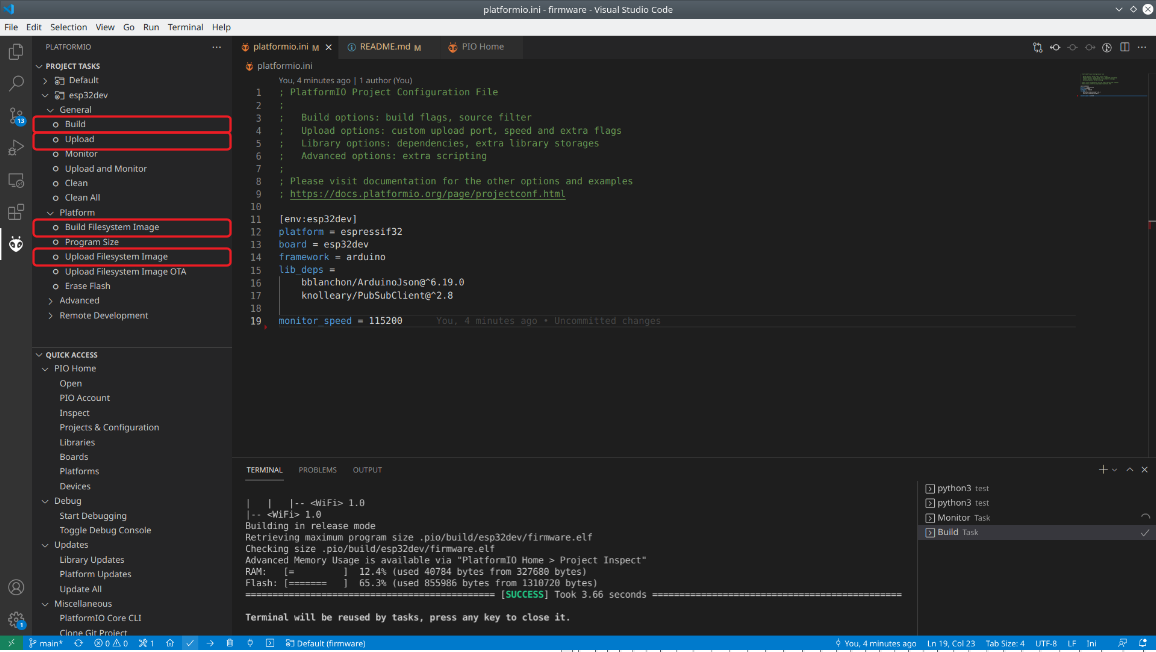Viewport: 1156px width, 652px height.
Task: Expand the Default task folder
Action: pos(45,80)
